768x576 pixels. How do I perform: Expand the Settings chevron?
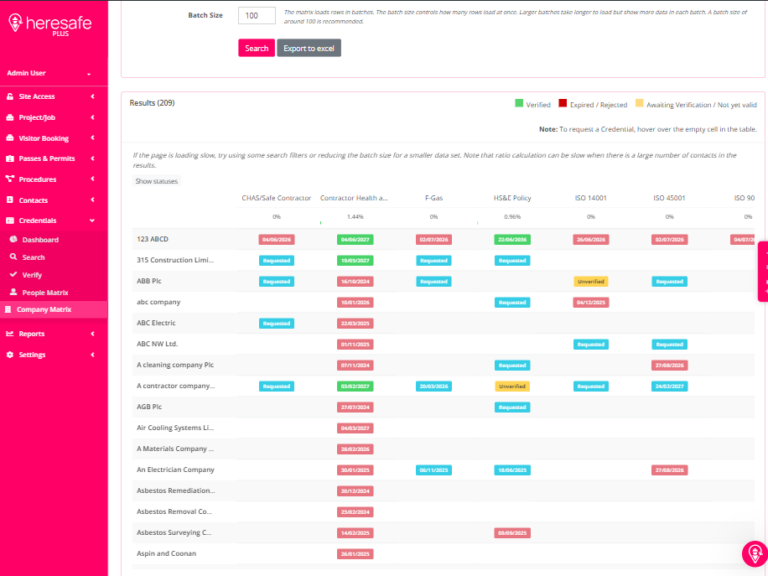click(93, 355)
